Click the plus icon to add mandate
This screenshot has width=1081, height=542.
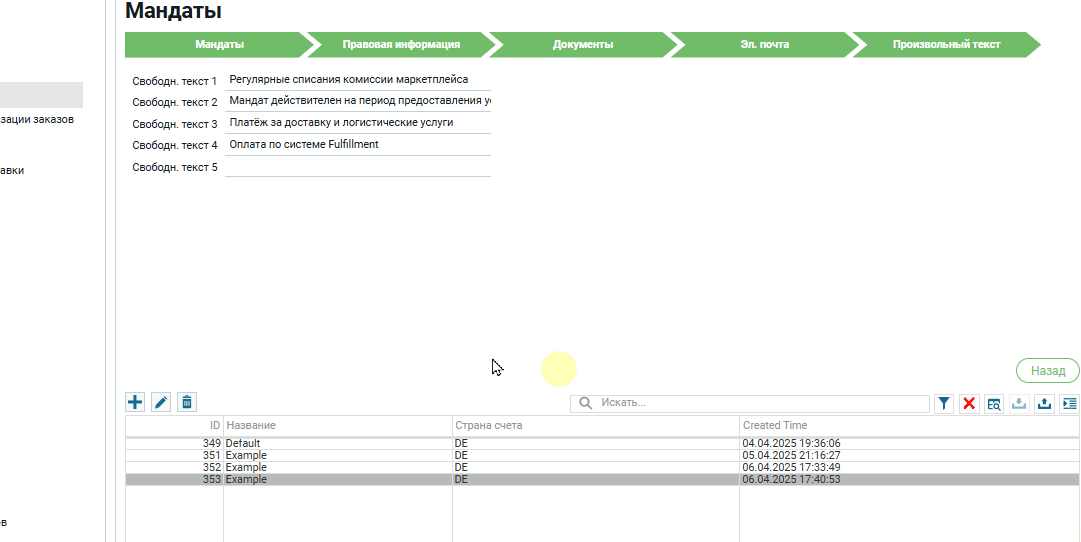(135, 402)
